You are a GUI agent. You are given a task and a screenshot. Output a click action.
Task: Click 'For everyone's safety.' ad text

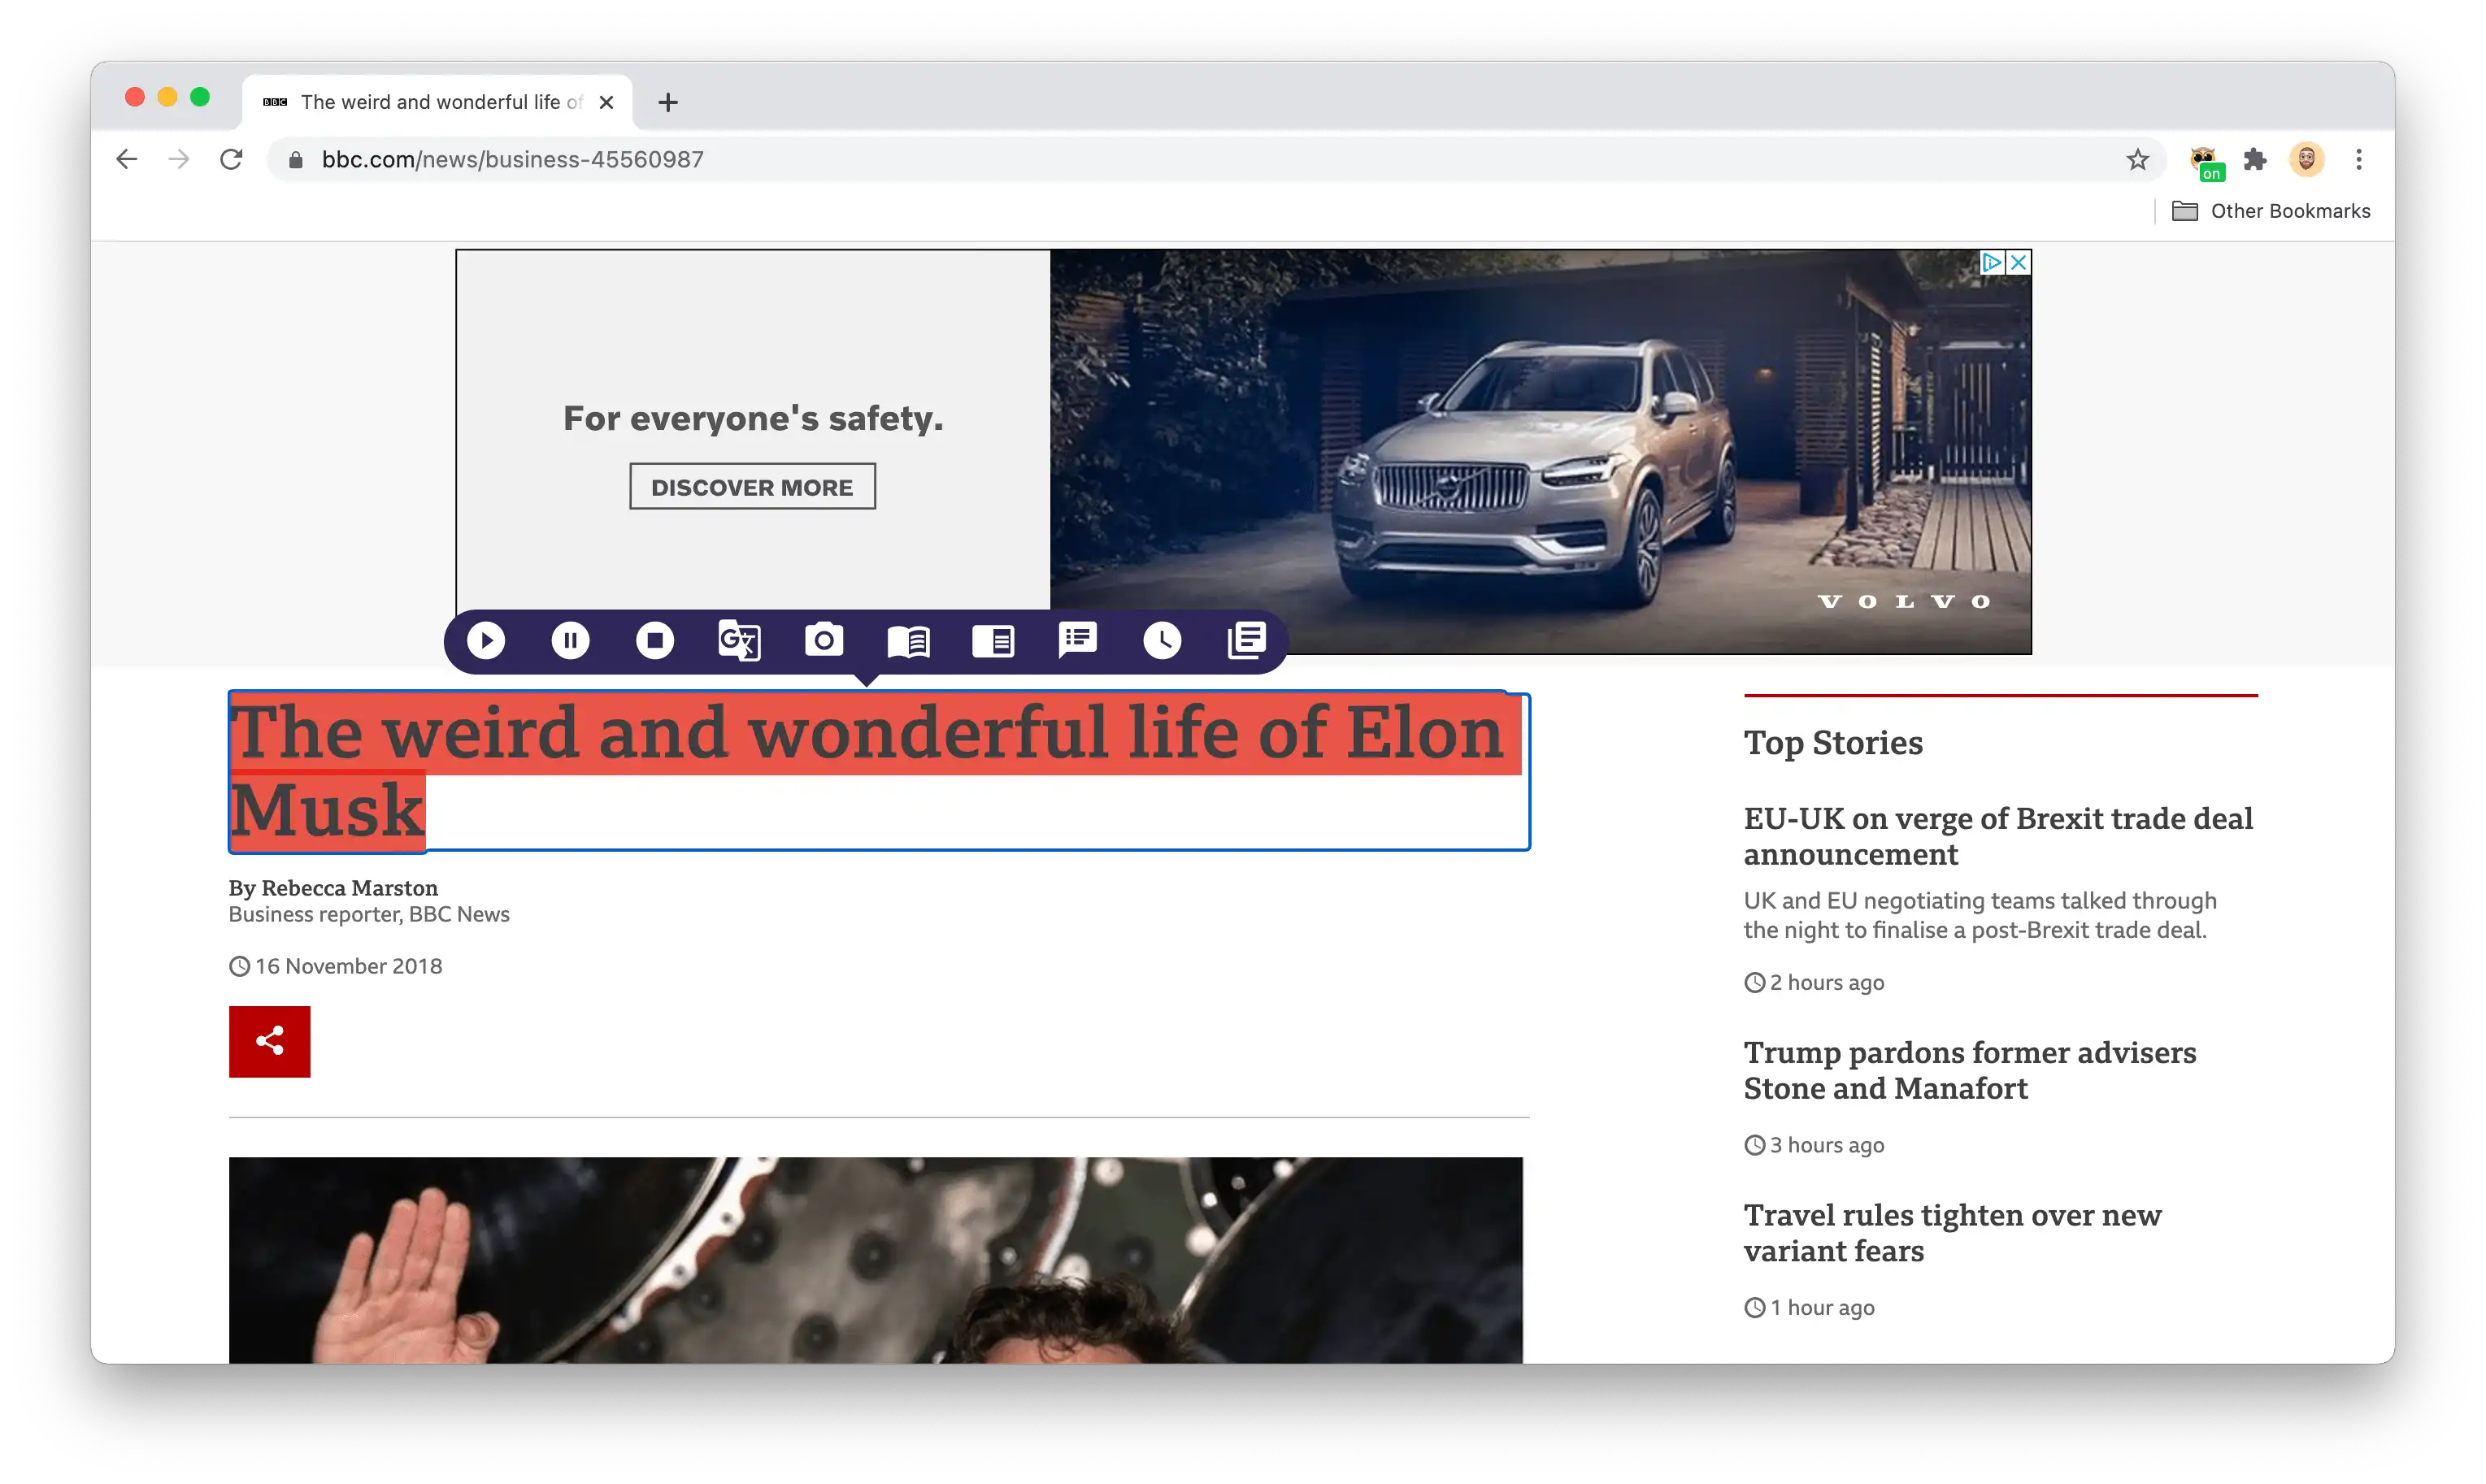click(x=753, y=418)
